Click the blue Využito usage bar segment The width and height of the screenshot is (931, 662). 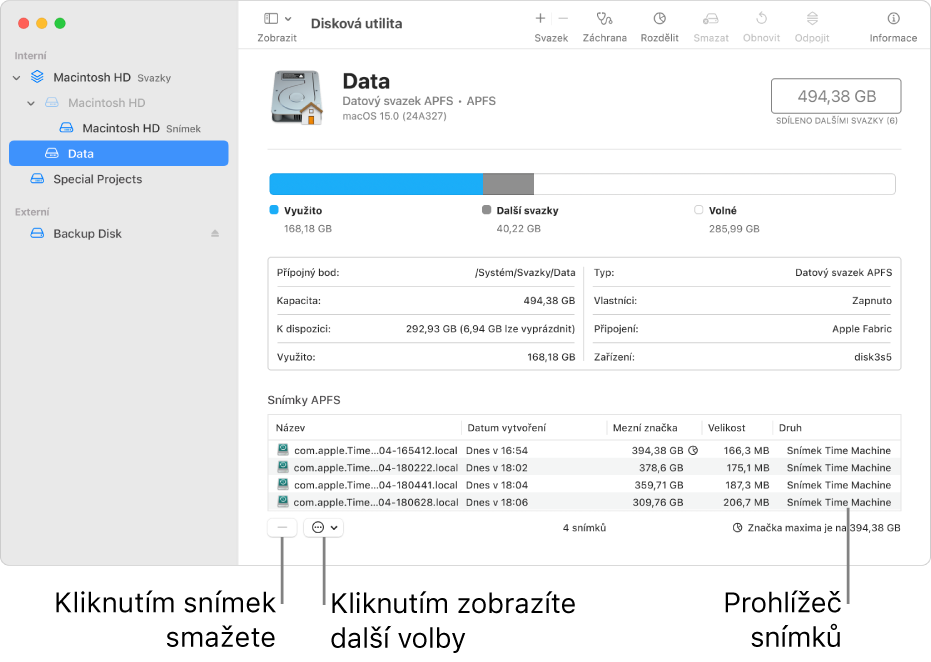(376, 184)
